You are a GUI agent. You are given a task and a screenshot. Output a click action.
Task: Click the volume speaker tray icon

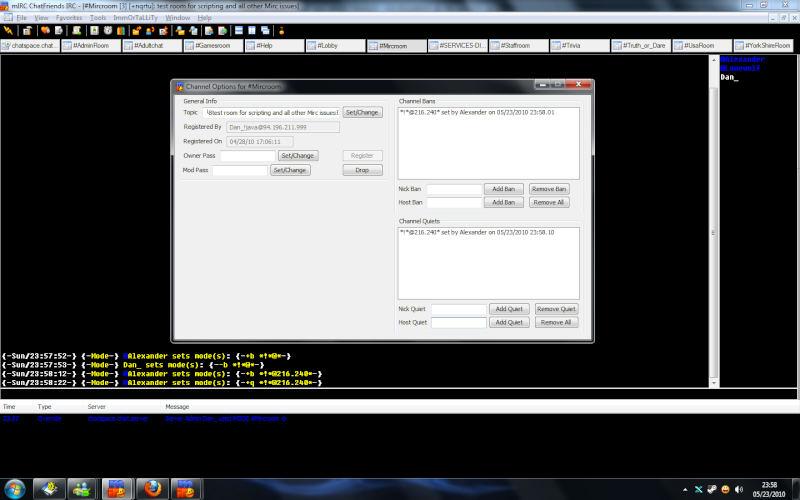(738, 490)
